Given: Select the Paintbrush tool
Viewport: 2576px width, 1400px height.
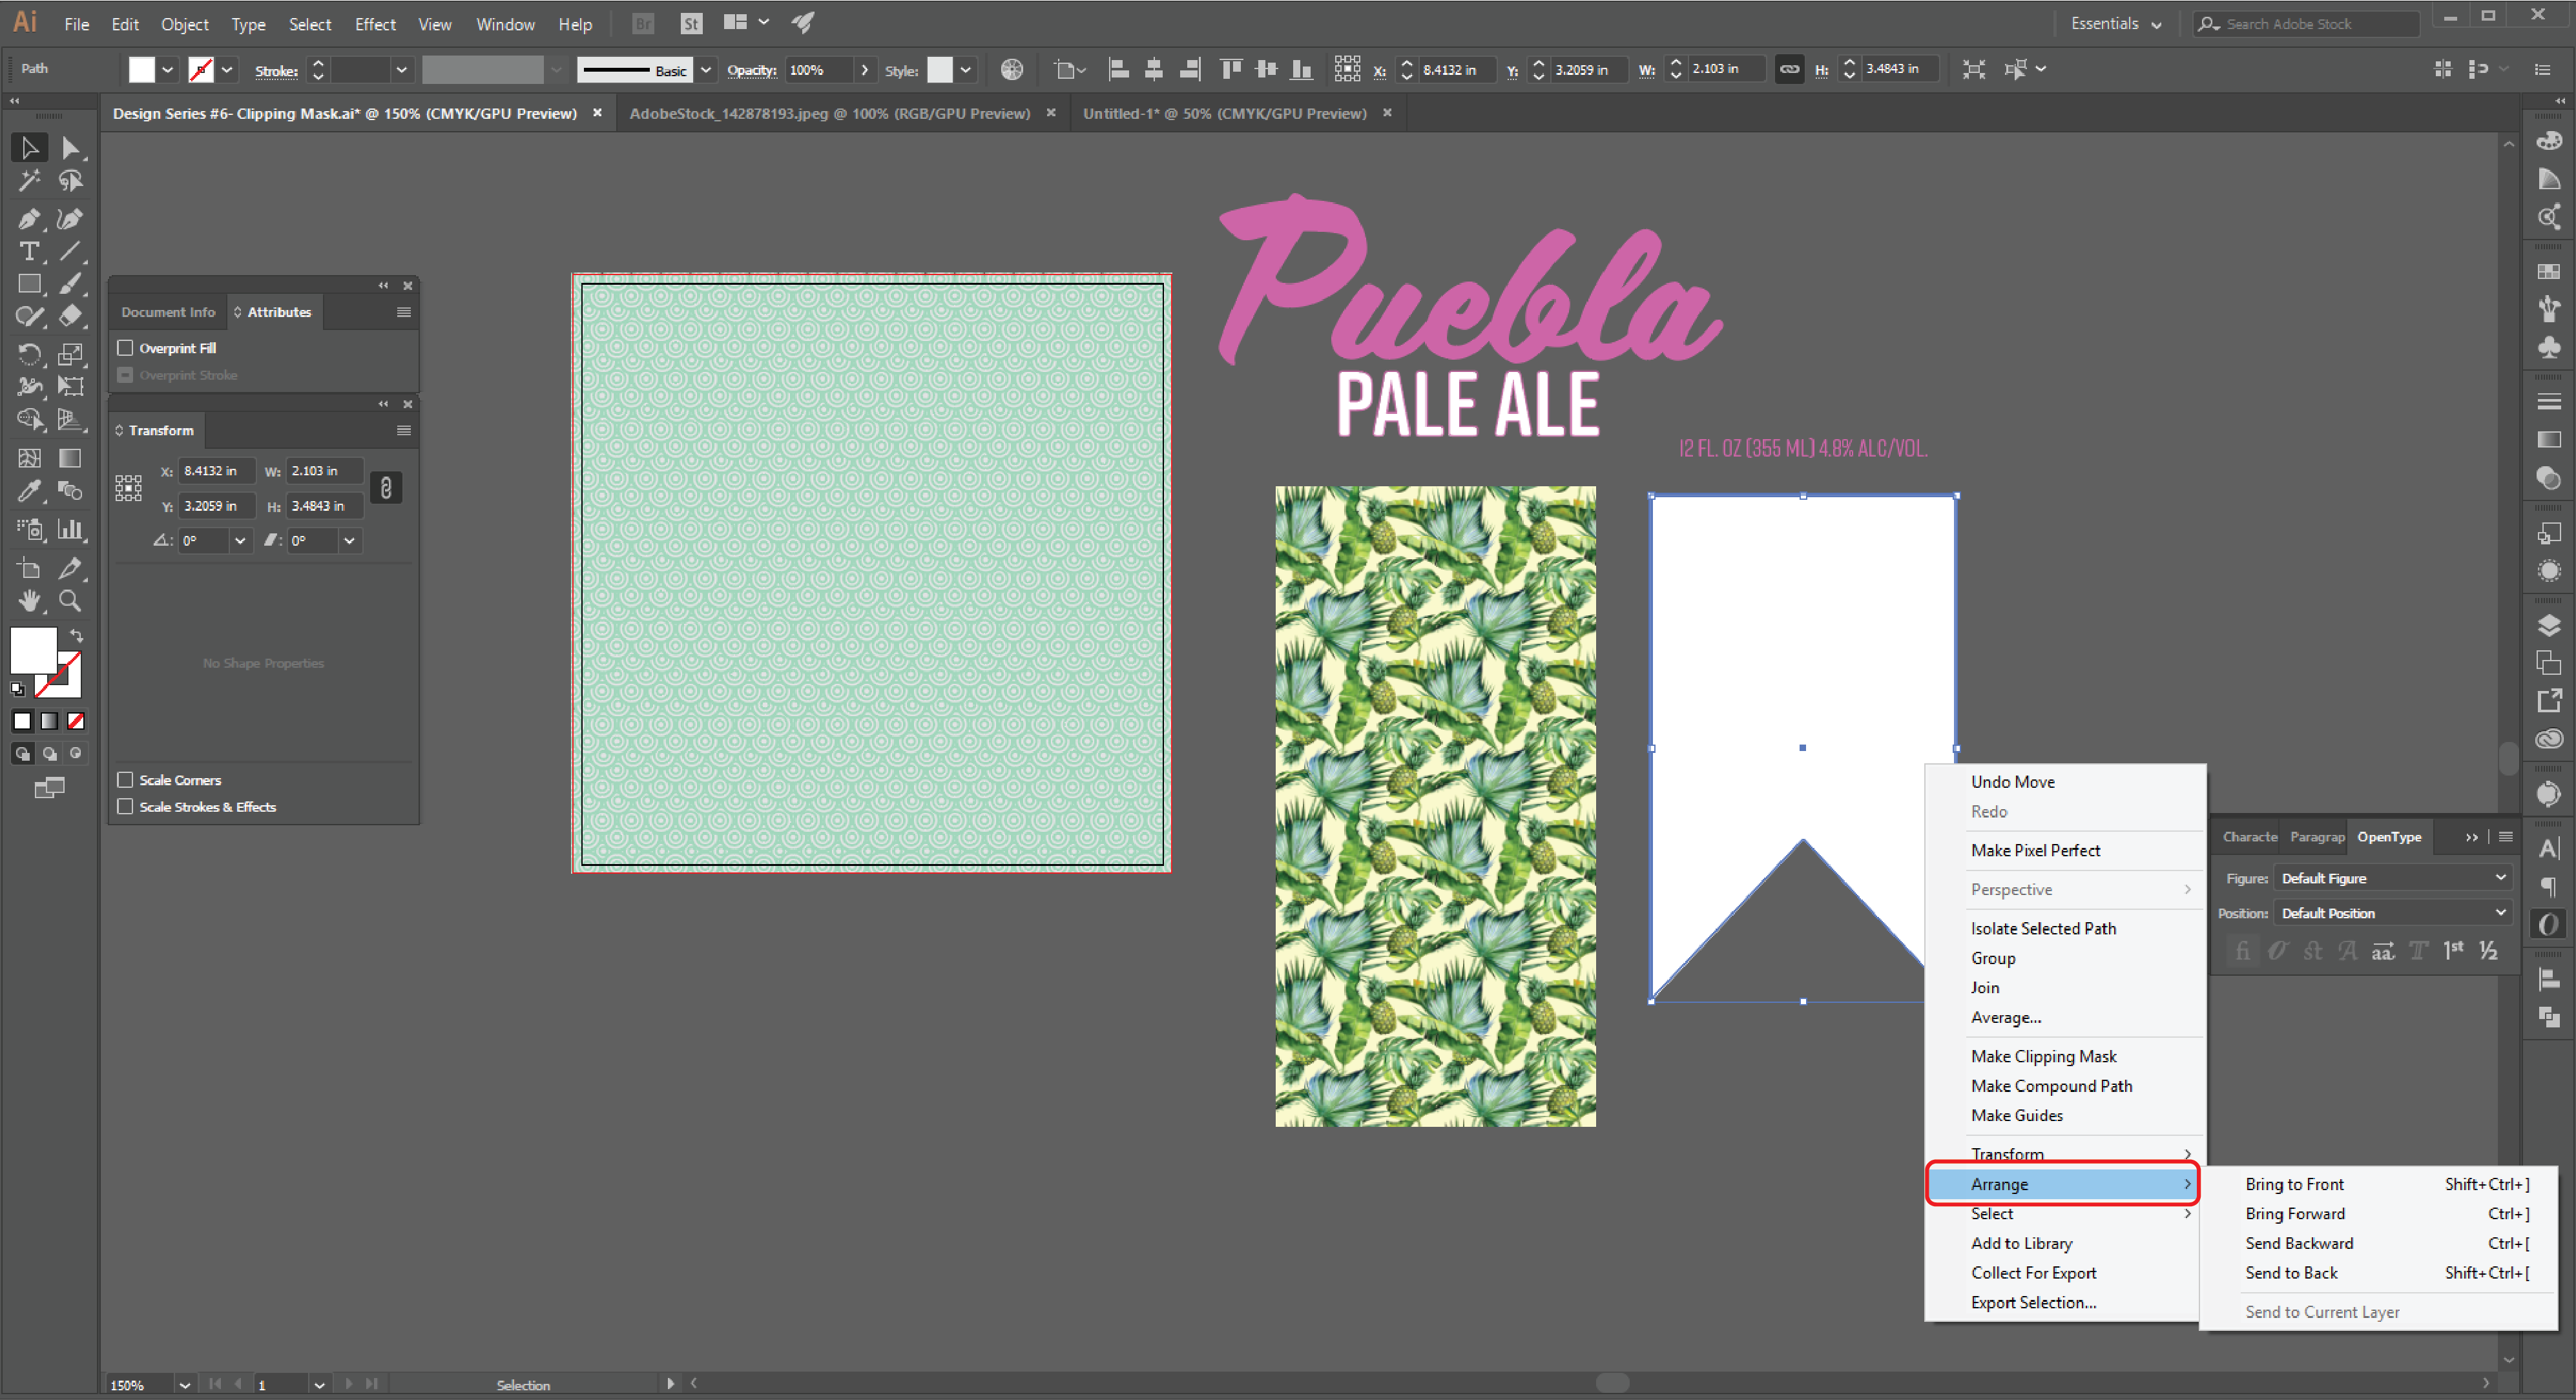Looking at the screenshot, I should pyautogui.click(x=70, y=284).
